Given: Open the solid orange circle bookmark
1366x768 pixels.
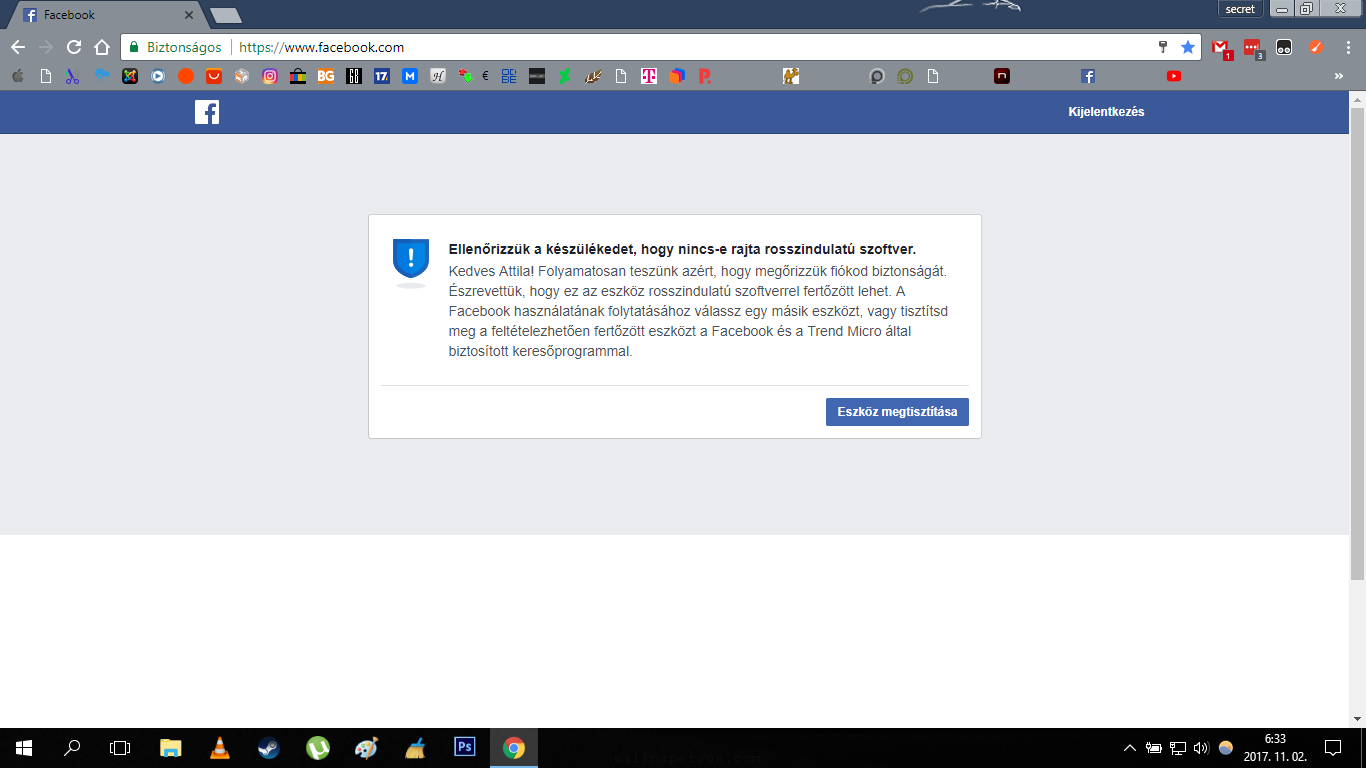Looking at the screenshot, I should click(185, 76).
